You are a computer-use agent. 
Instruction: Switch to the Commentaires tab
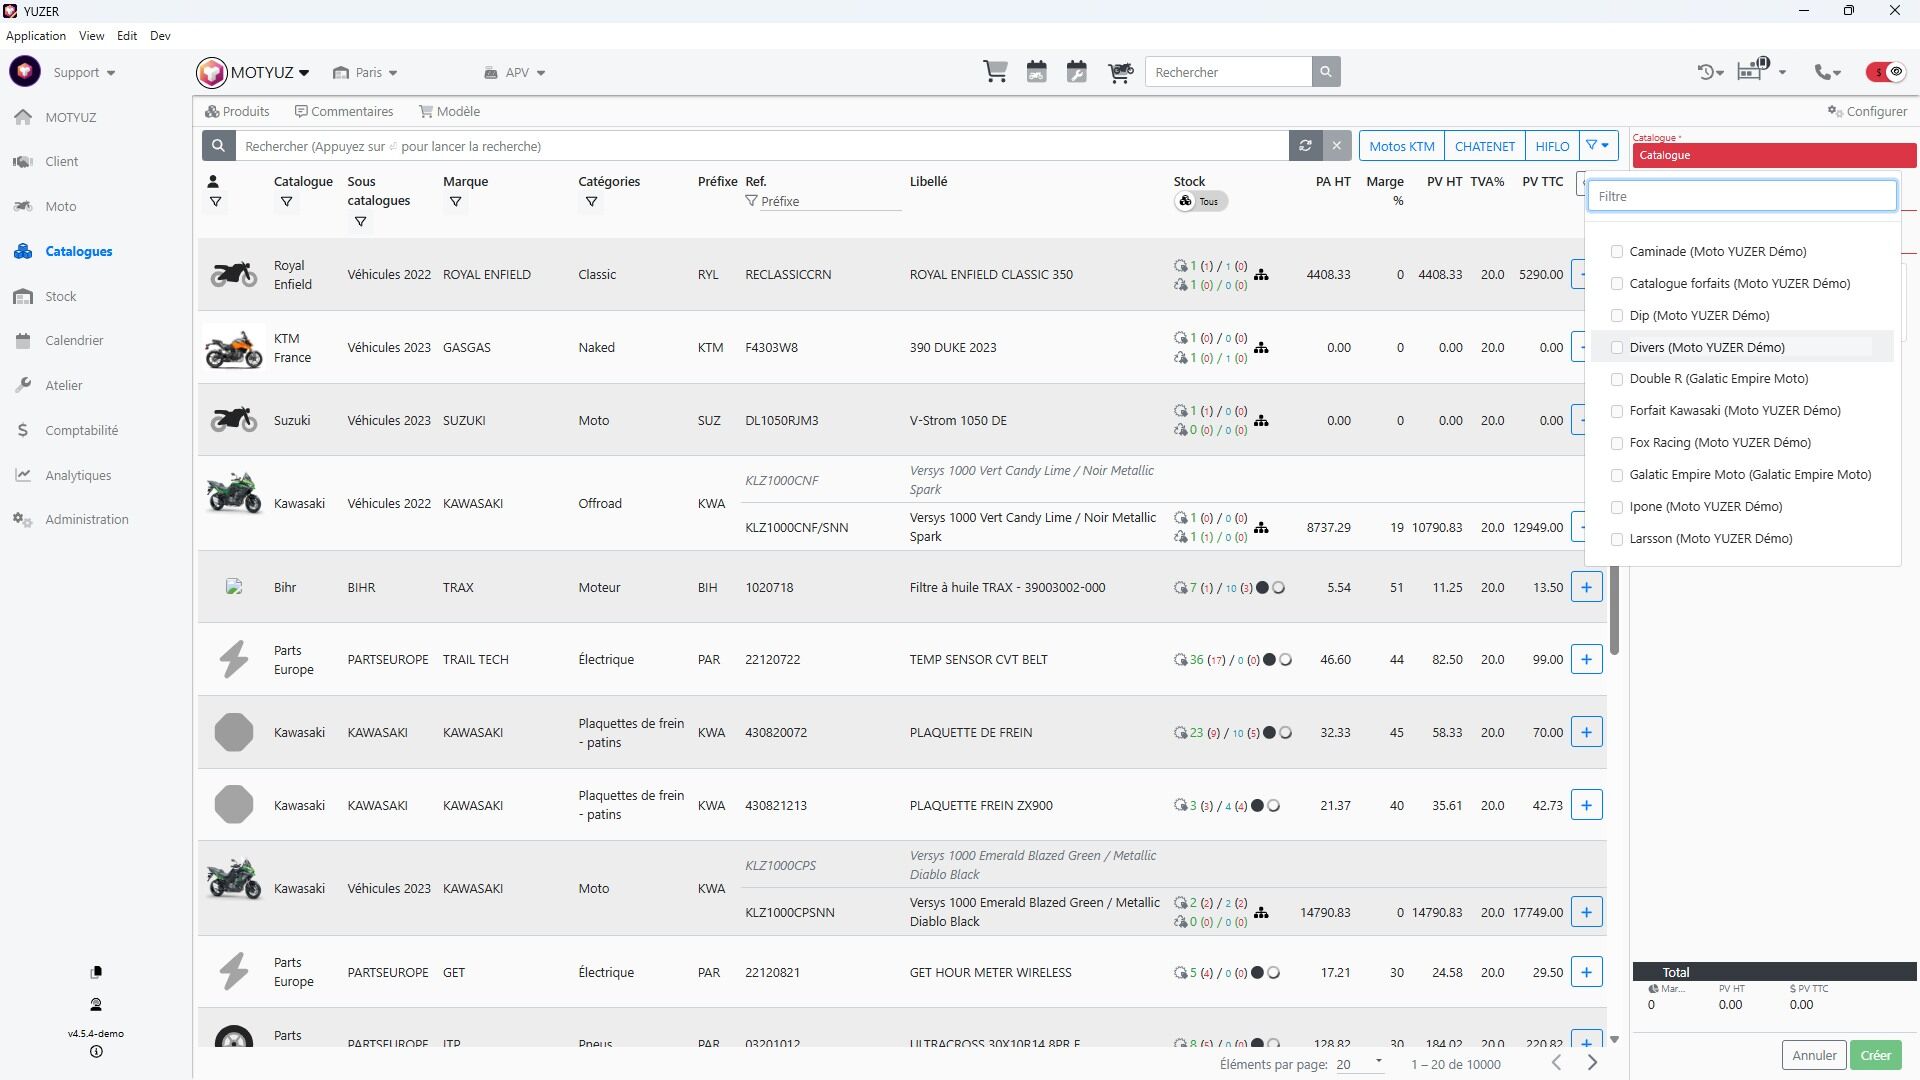[x=343, y=111]
